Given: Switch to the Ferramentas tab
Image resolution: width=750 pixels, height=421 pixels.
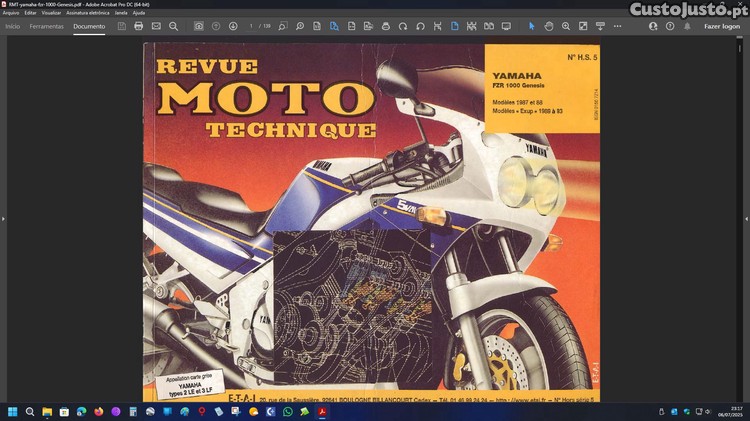Looking at the screenshot, I should (47, 26).
